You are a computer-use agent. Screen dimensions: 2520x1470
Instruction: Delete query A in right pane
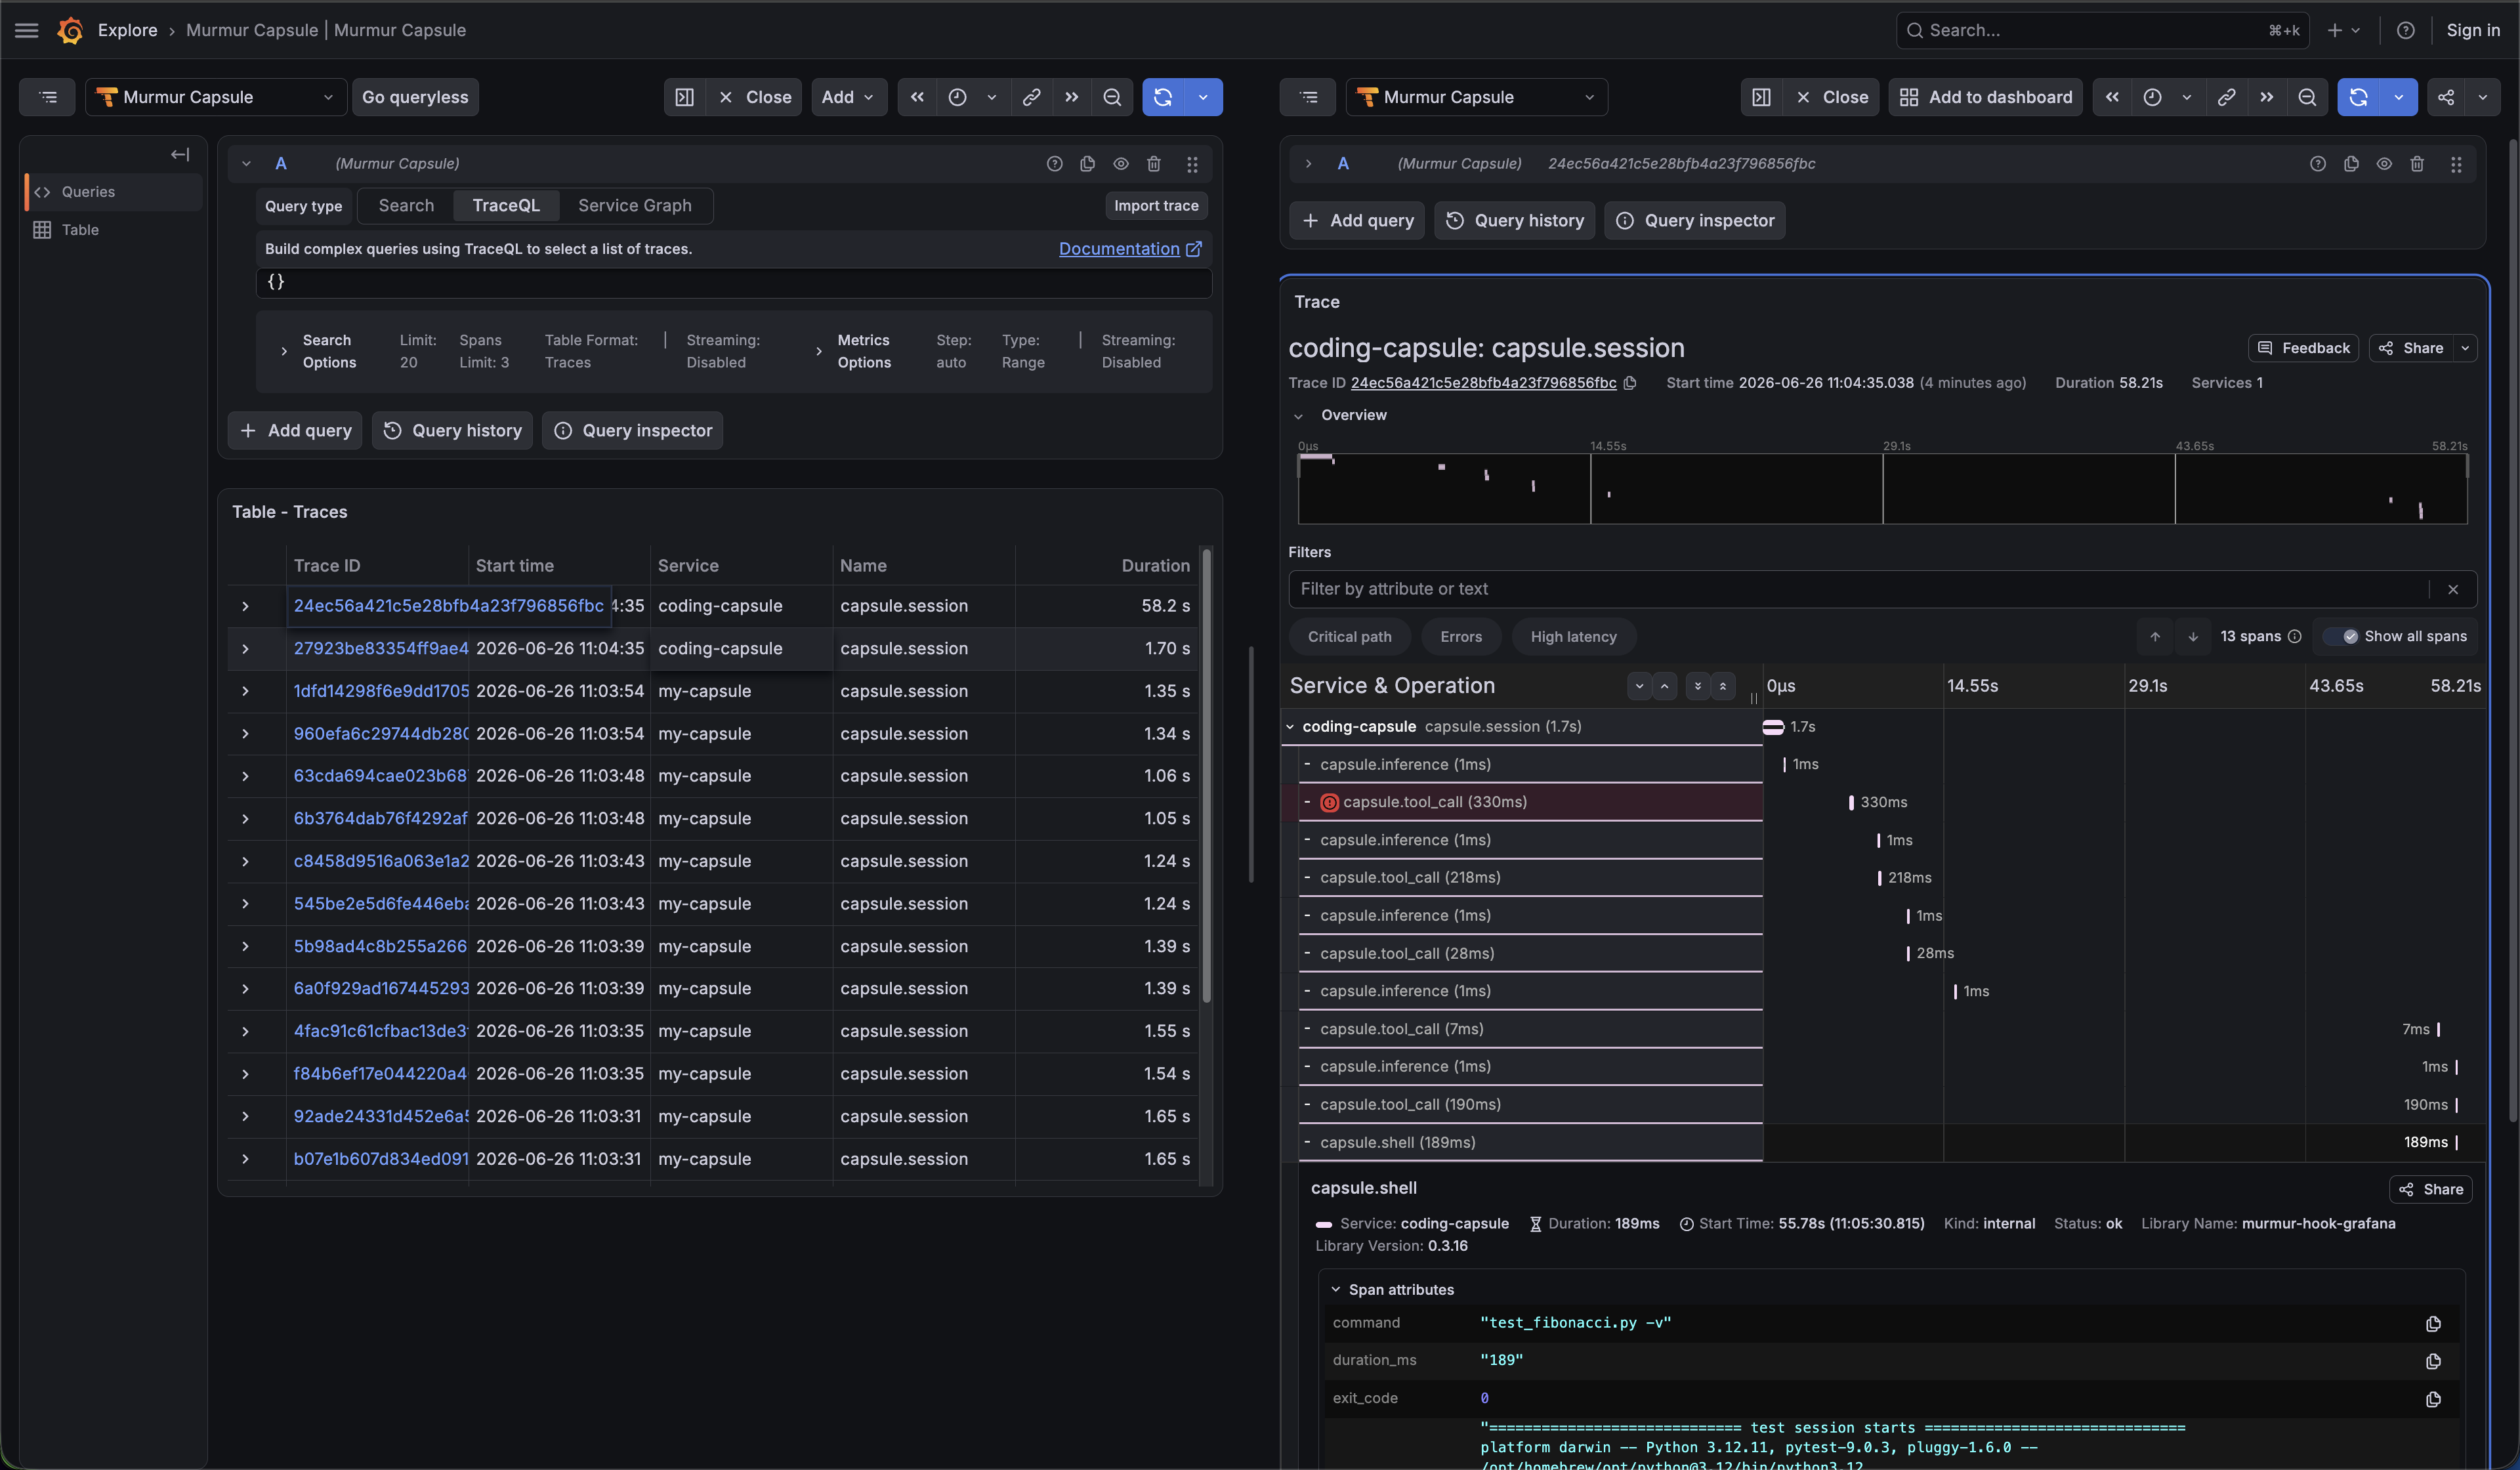tap(2416, 163)
